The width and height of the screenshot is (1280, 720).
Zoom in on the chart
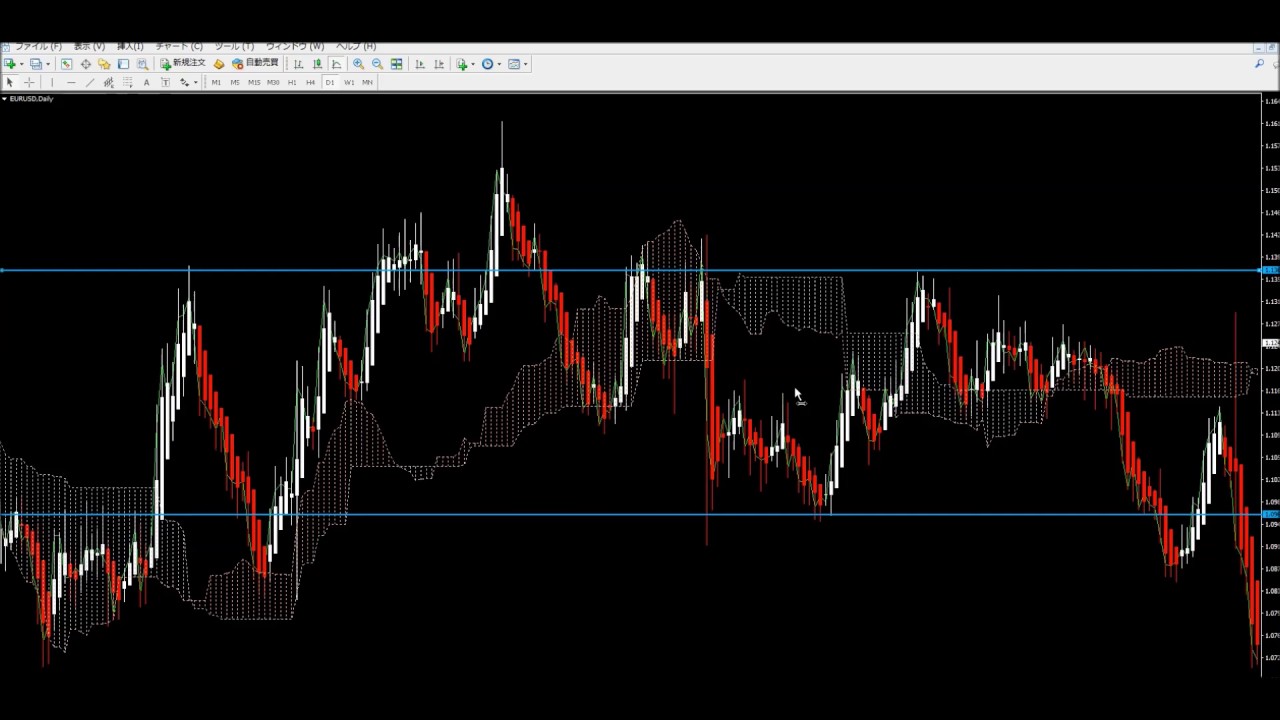click(358, 64)
